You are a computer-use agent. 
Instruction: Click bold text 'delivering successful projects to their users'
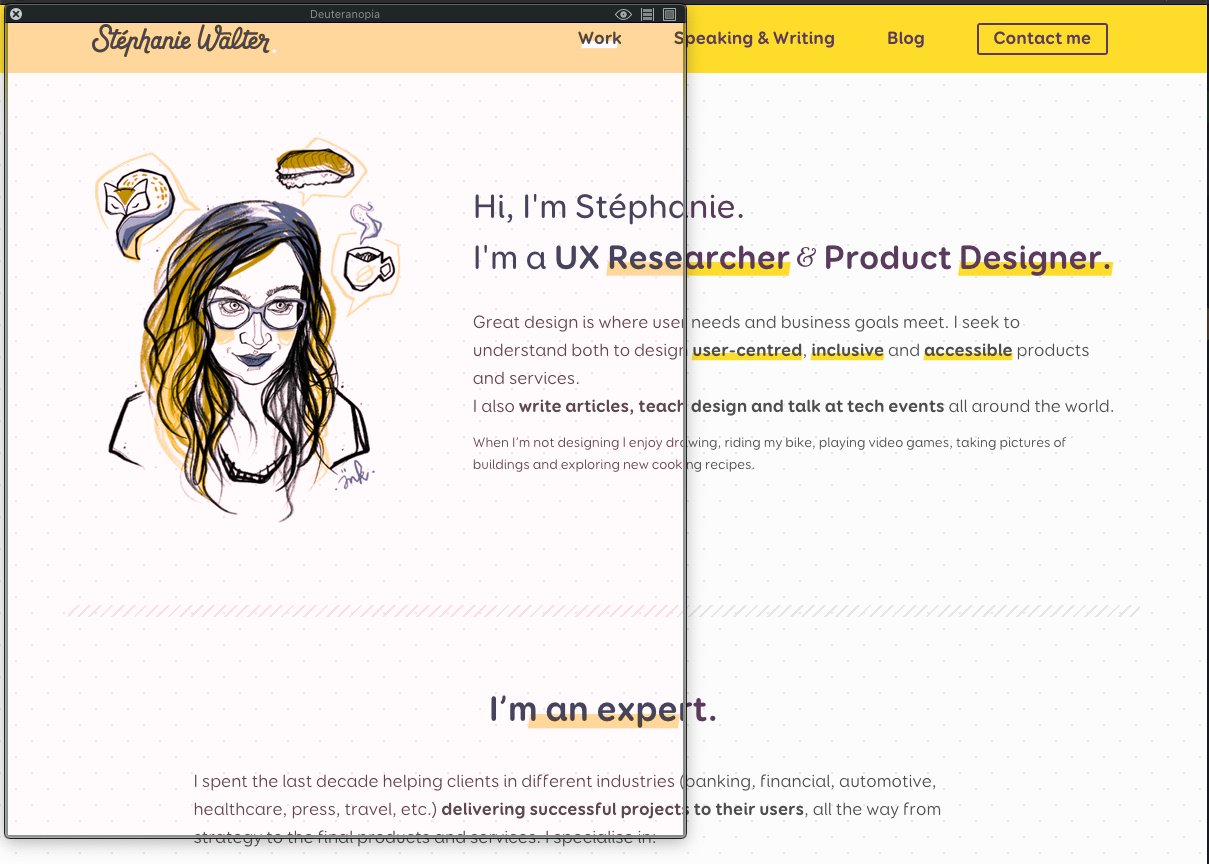[622, 808]
